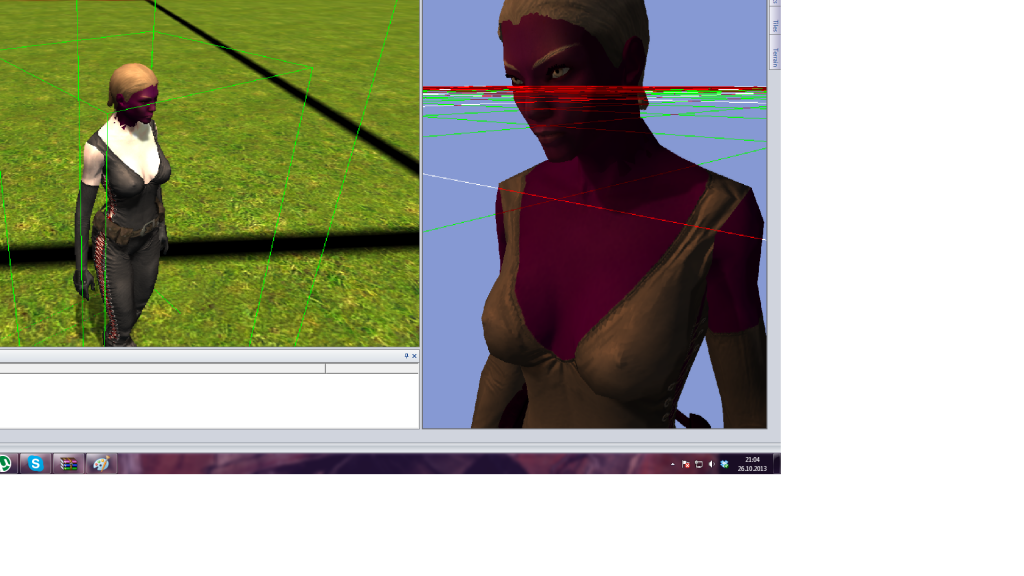Open the Terrain side tab
Image resolution: width=1024 pixels, height=576 pixels.
click(x=774, y=56)
